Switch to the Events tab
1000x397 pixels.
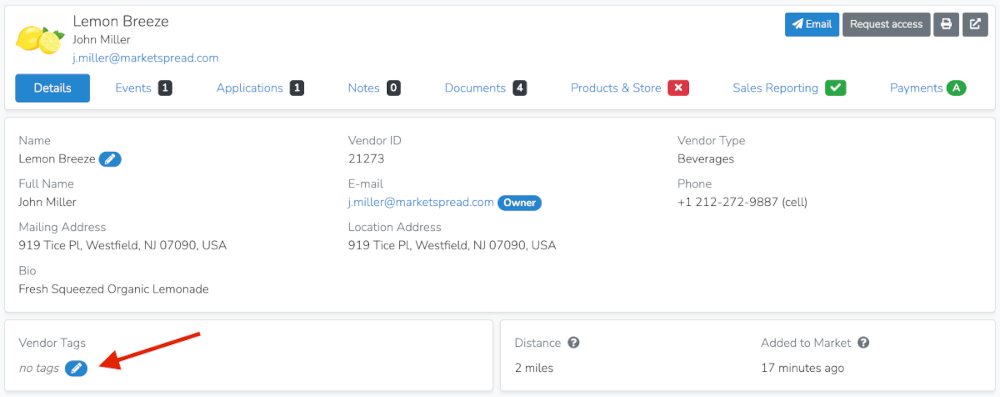pos(143,88)
